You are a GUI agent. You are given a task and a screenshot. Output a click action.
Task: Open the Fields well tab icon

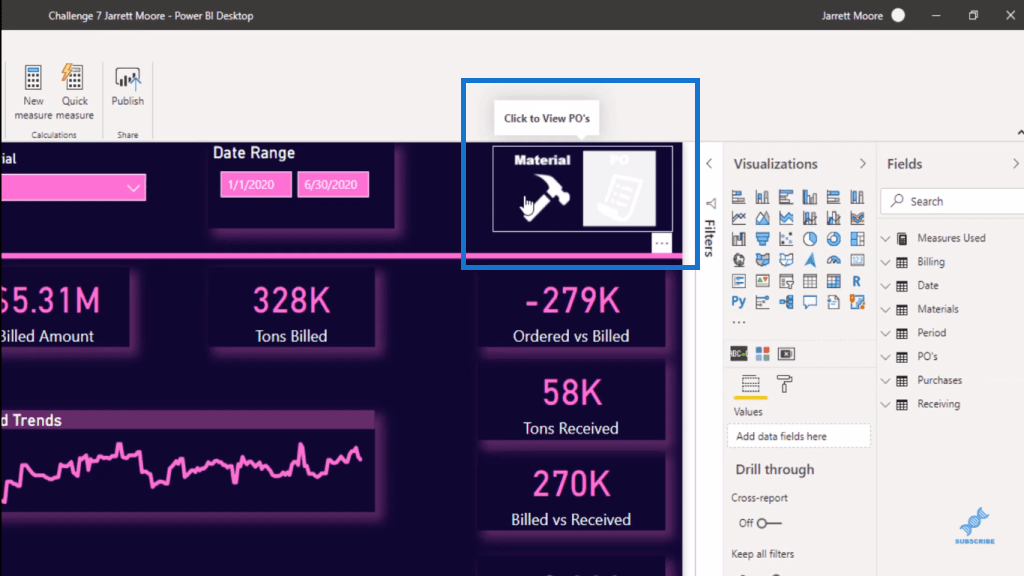[x=750, y=384]
